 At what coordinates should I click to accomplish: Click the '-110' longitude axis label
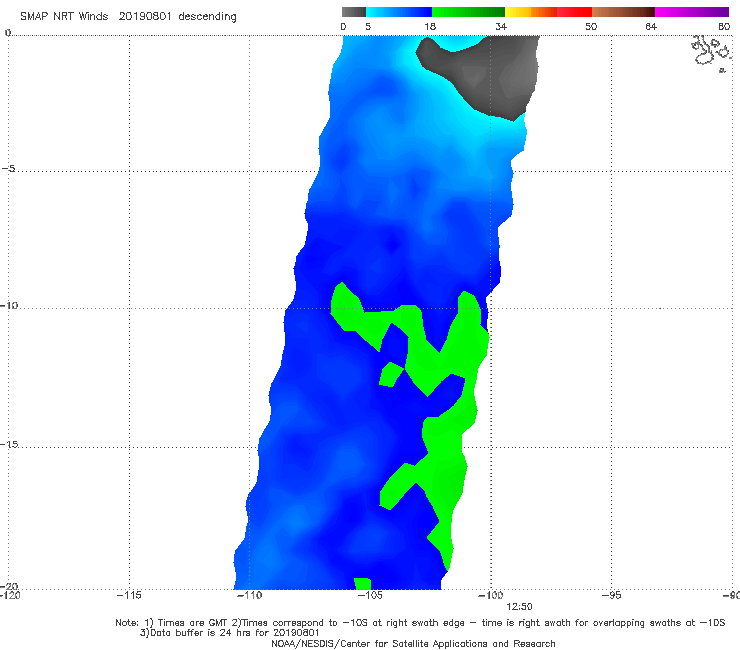(249, 595)
